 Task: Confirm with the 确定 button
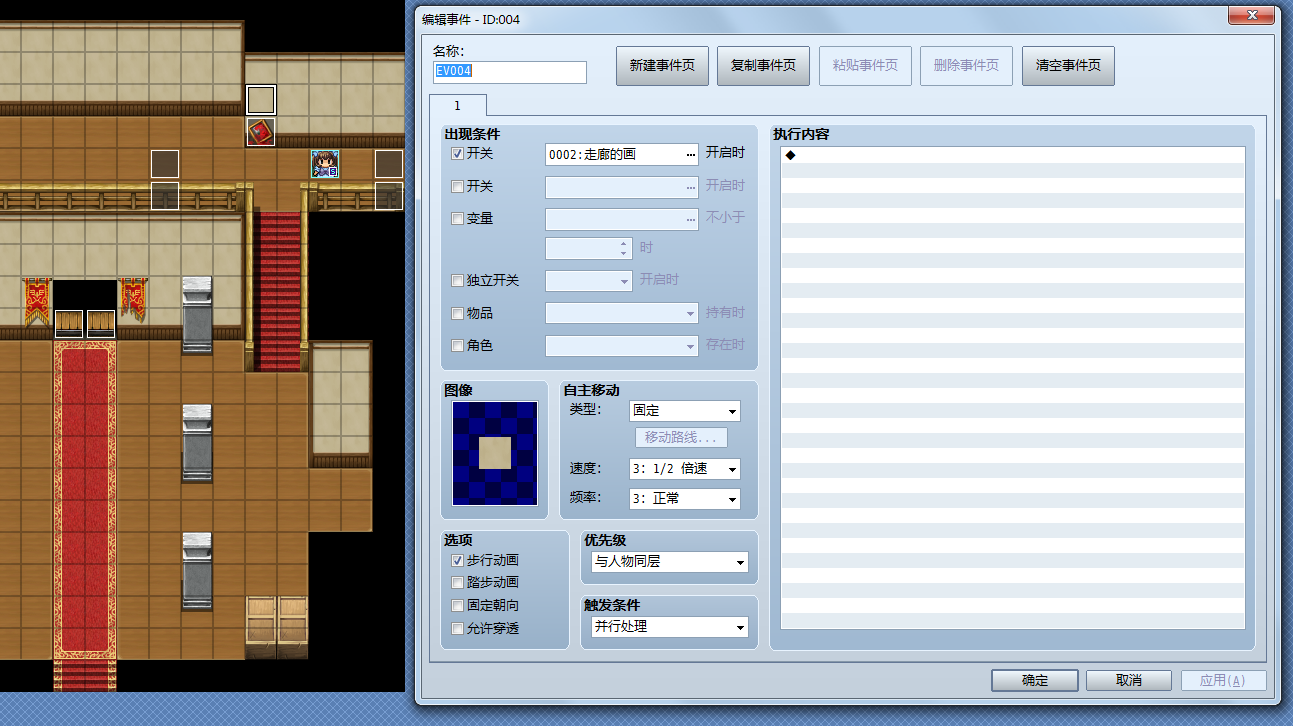pos(1035,680)
